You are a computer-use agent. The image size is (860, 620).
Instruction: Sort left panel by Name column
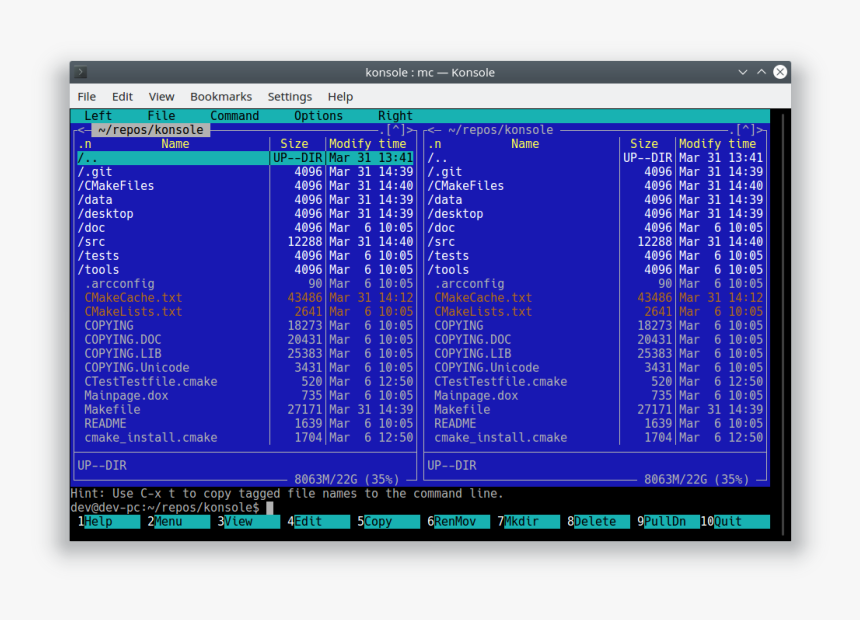click(175, 144)
